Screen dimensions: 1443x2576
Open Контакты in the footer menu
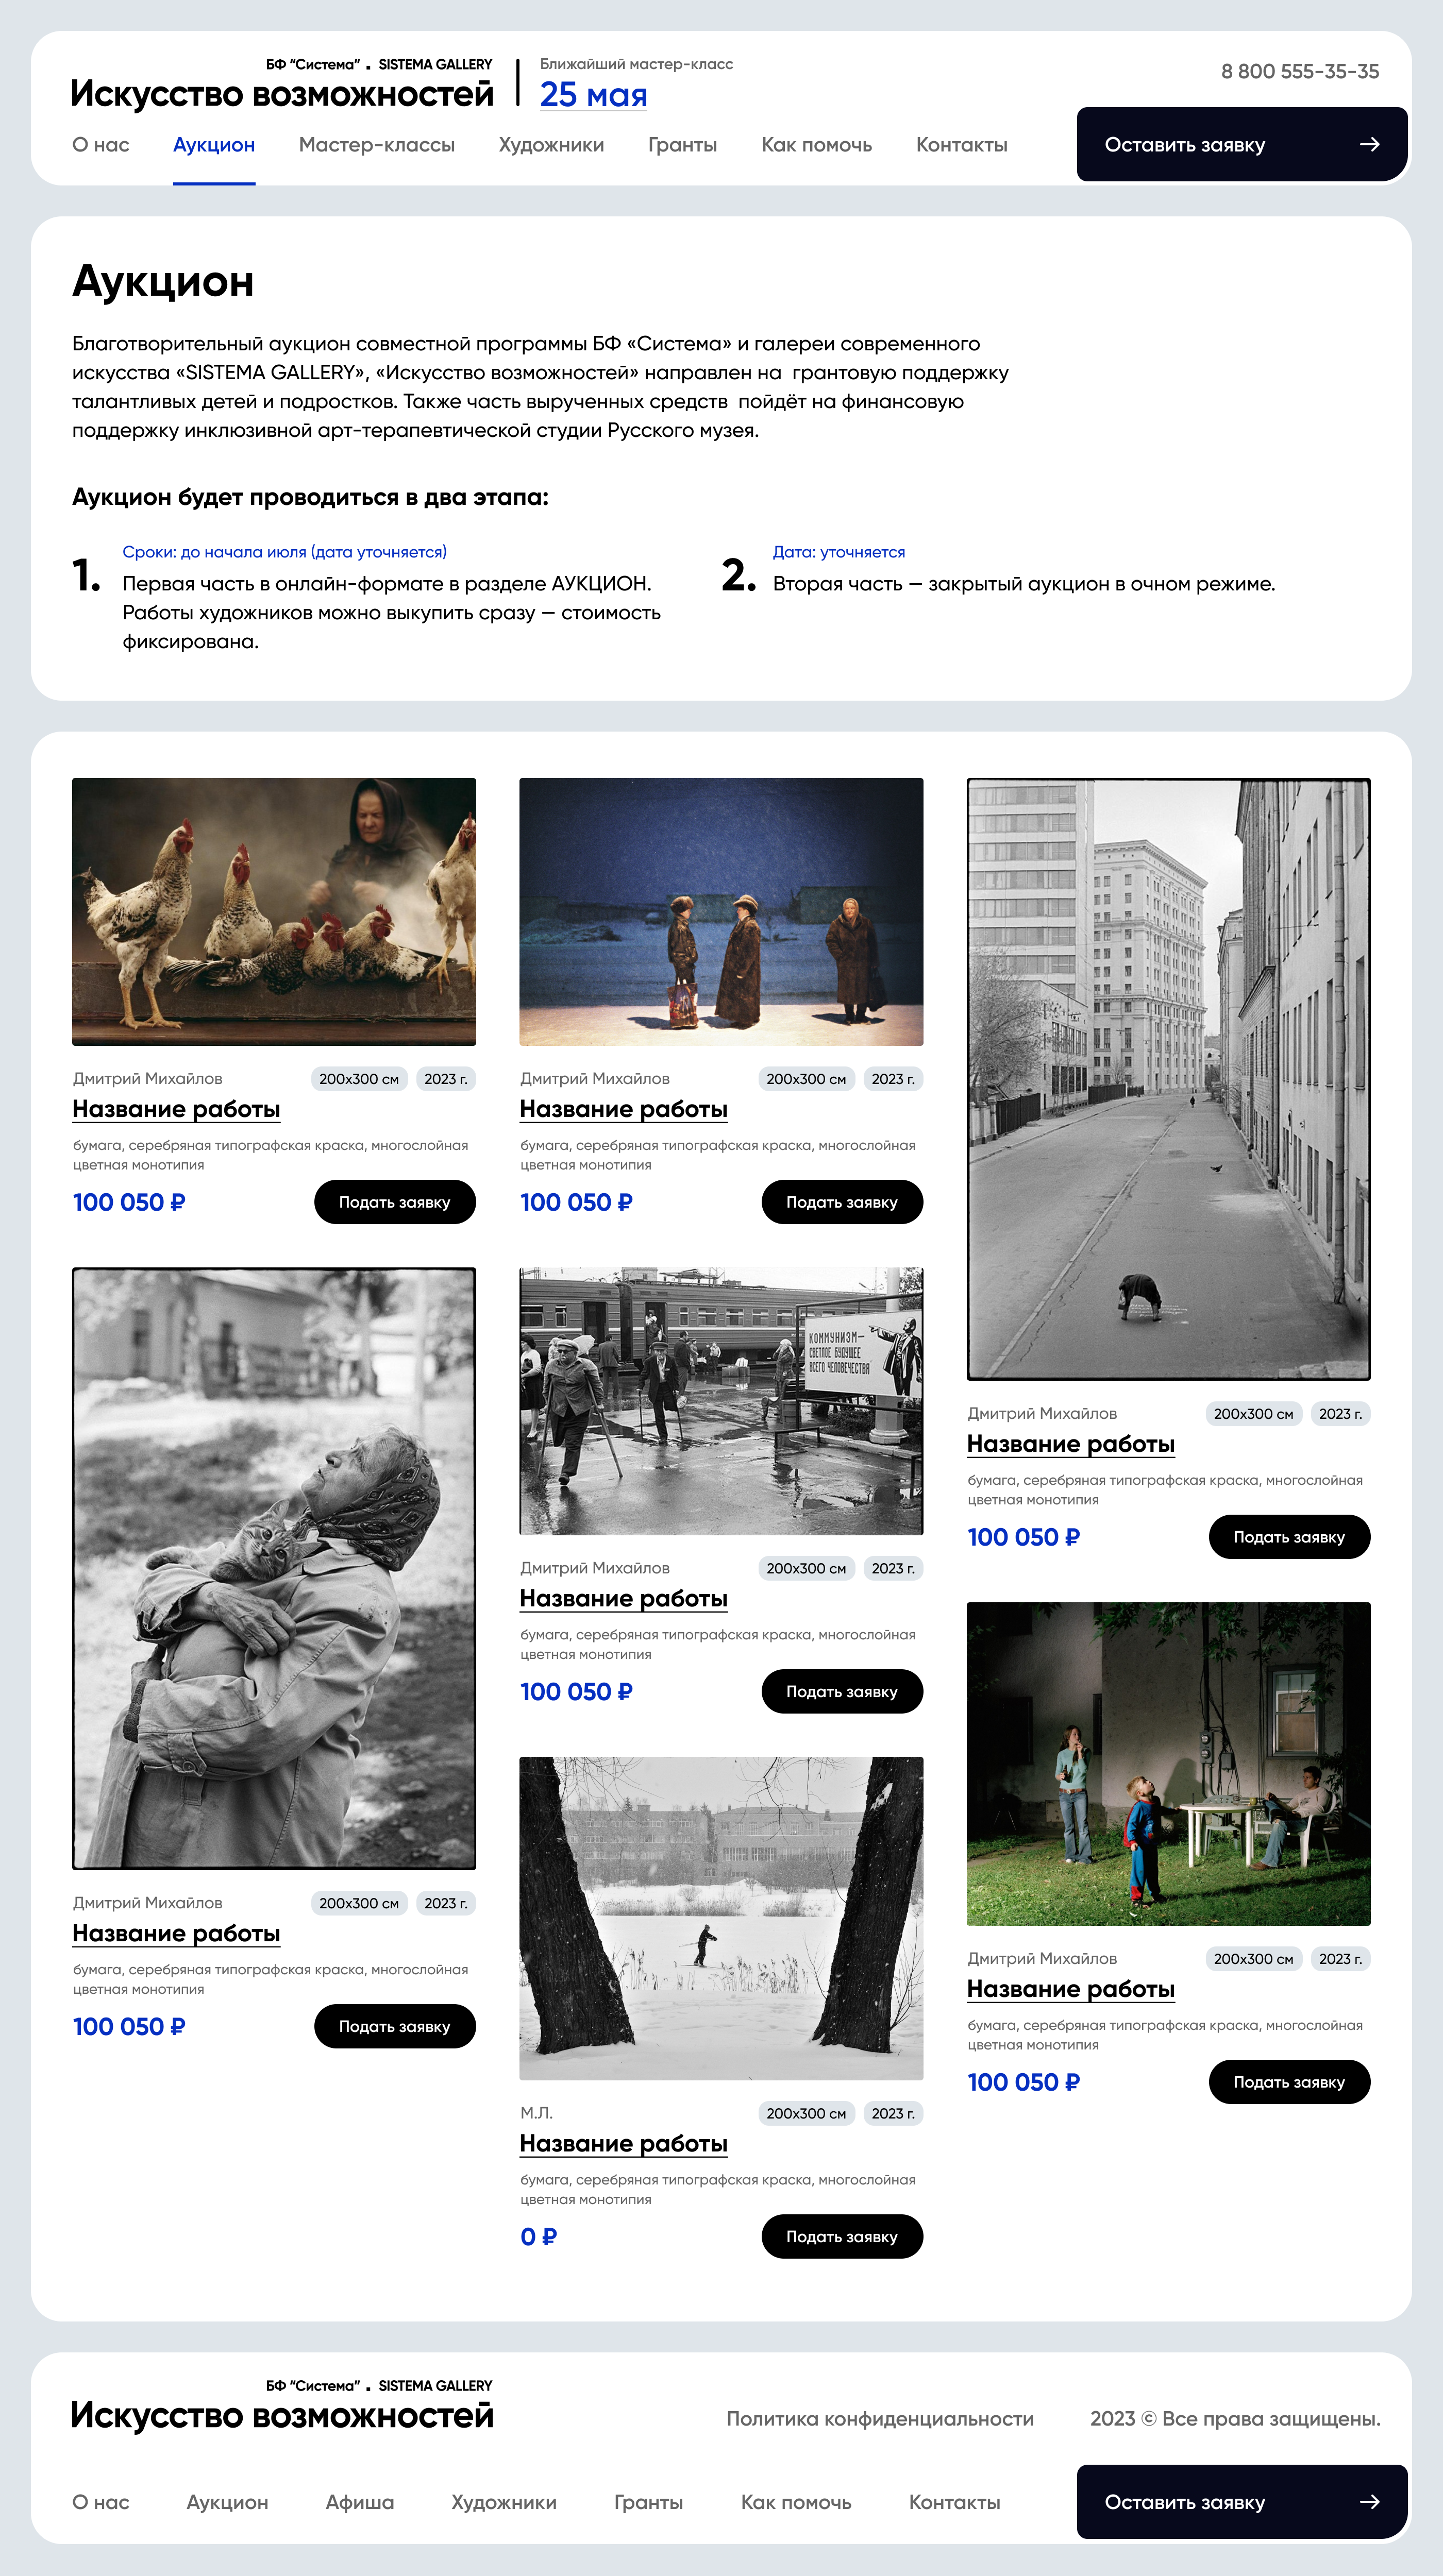click(955, 2502)
